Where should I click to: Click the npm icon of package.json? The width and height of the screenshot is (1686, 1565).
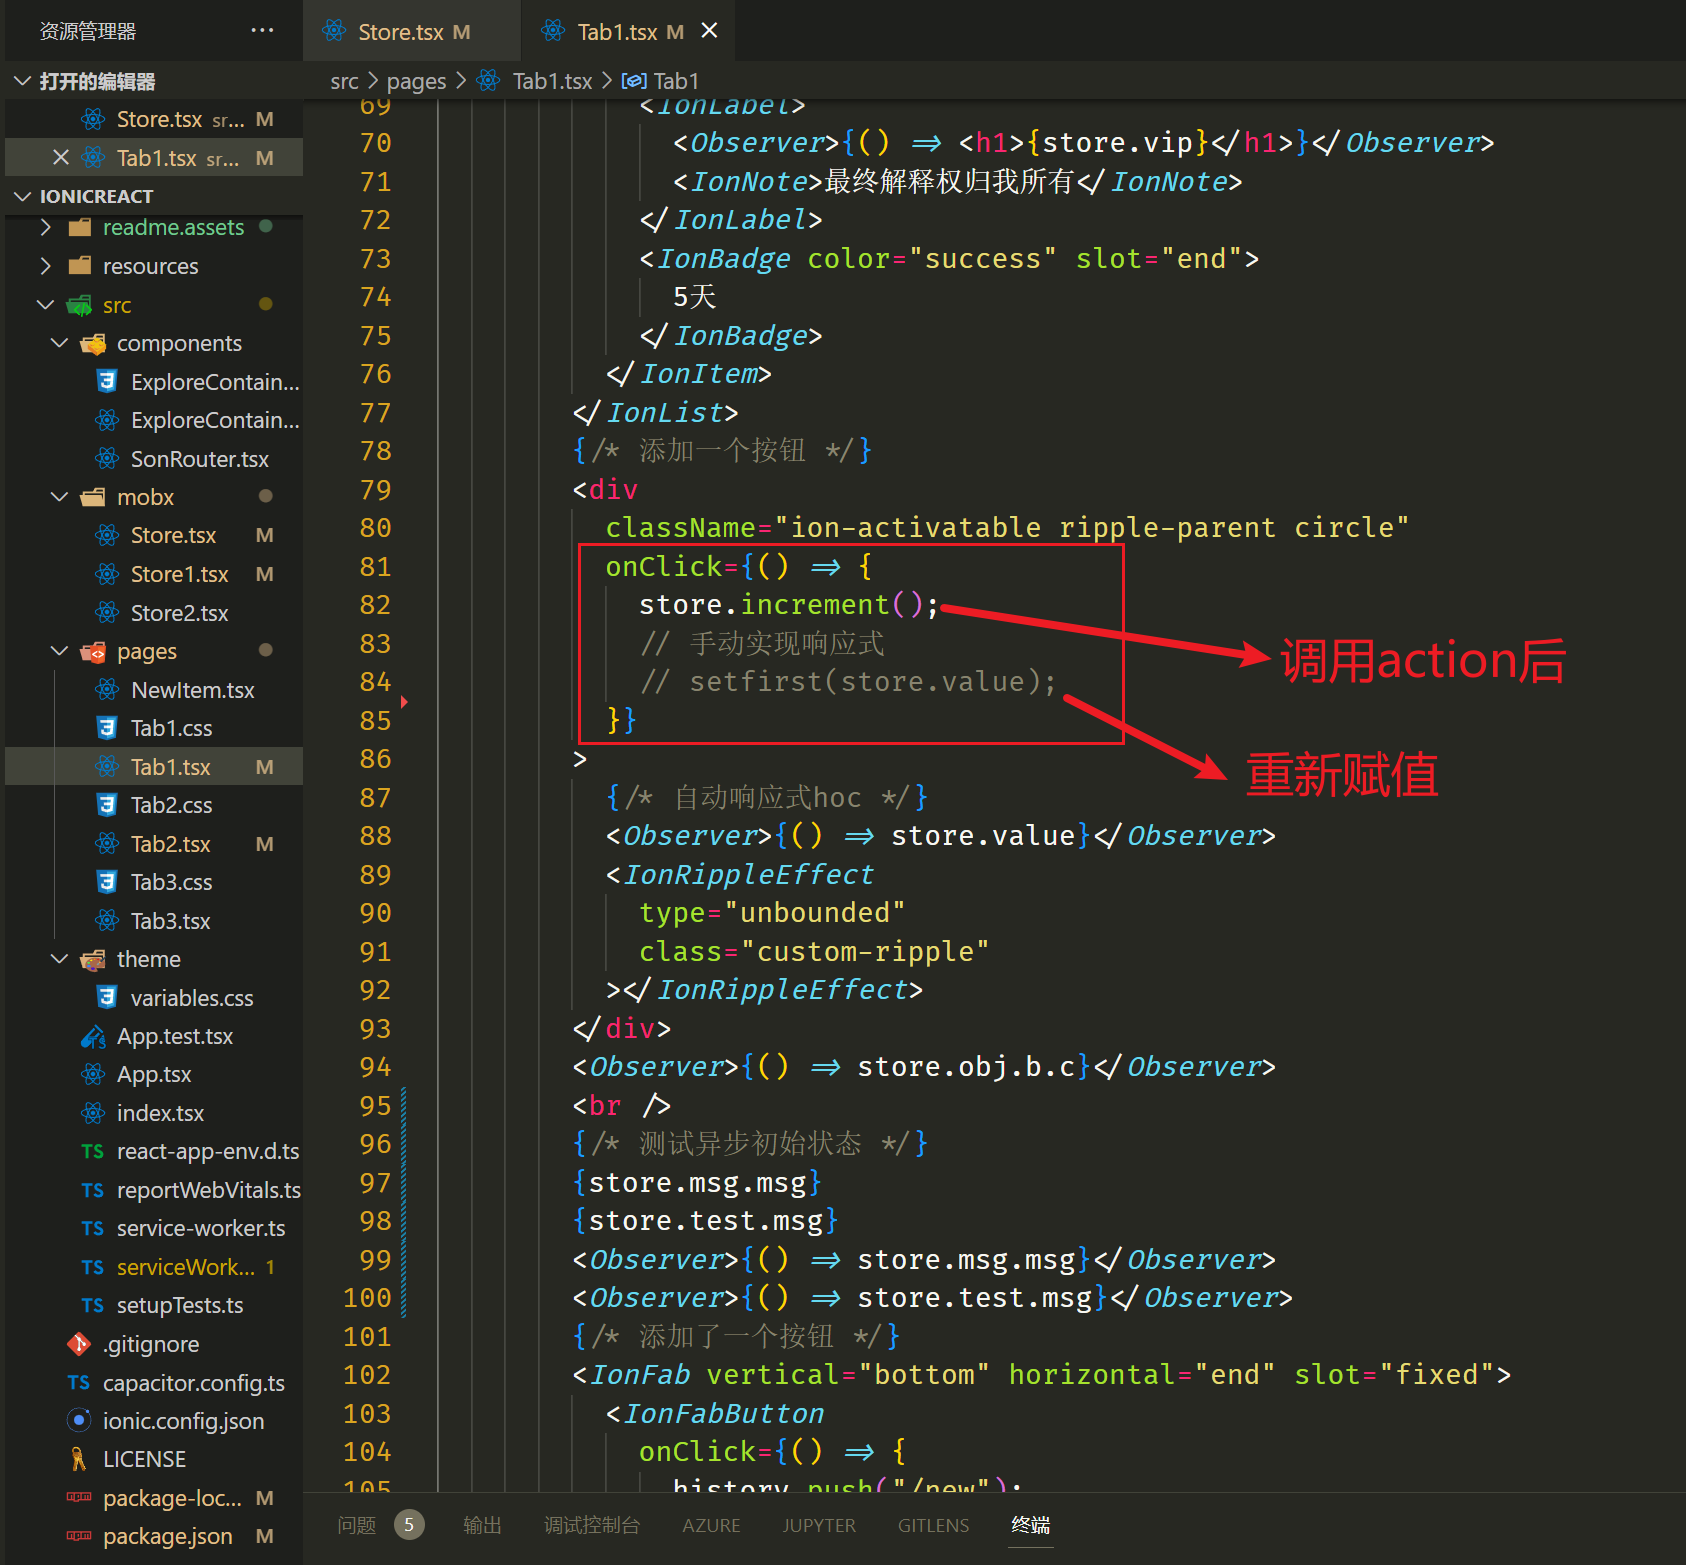(x=79, y=1536)
